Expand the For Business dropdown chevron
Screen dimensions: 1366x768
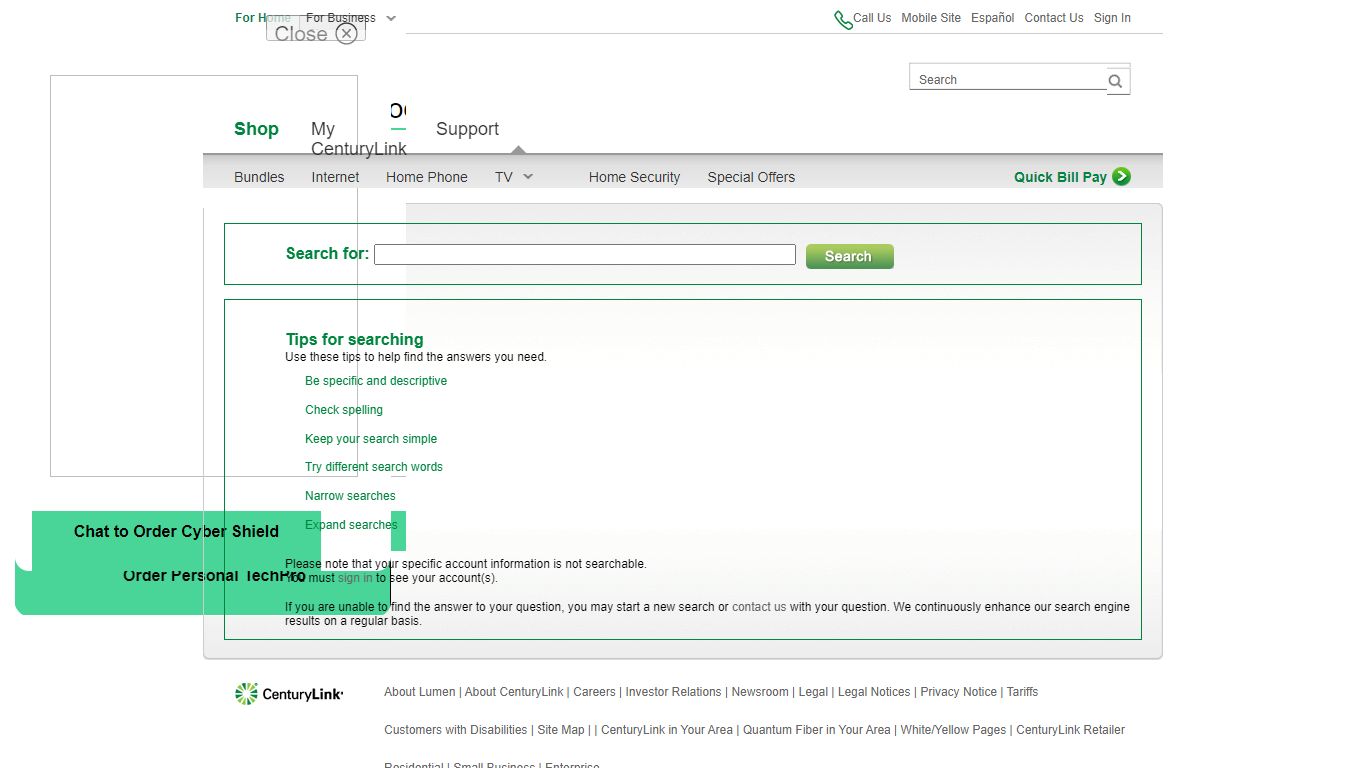pos(391,18)
